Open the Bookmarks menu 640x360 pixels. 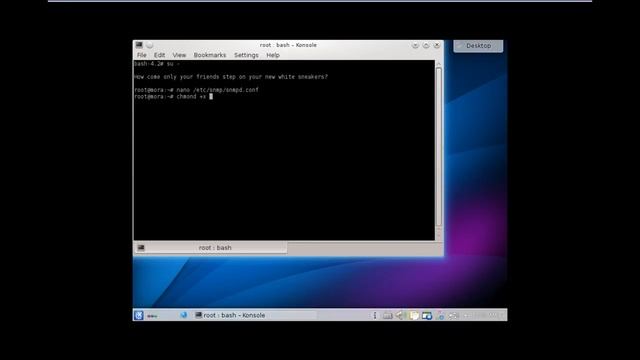point(209,55)
